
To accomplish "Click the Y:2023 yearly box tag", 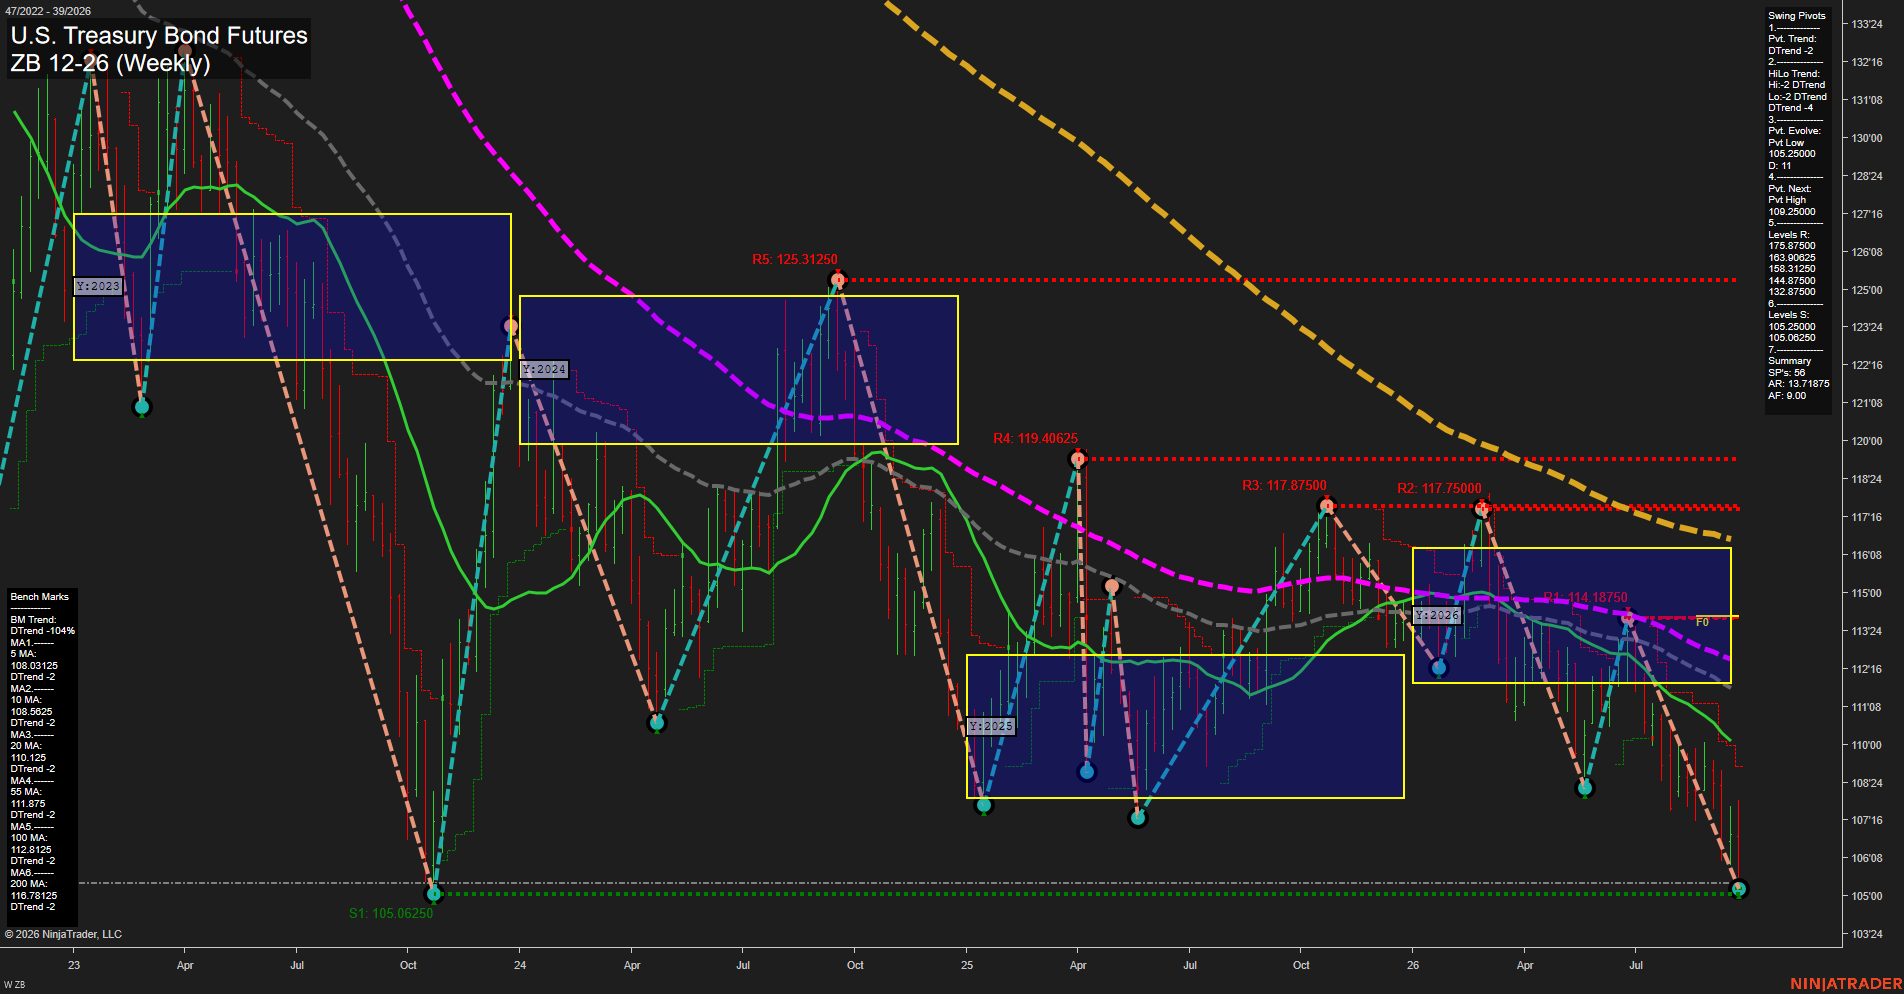I will [98, 286].
